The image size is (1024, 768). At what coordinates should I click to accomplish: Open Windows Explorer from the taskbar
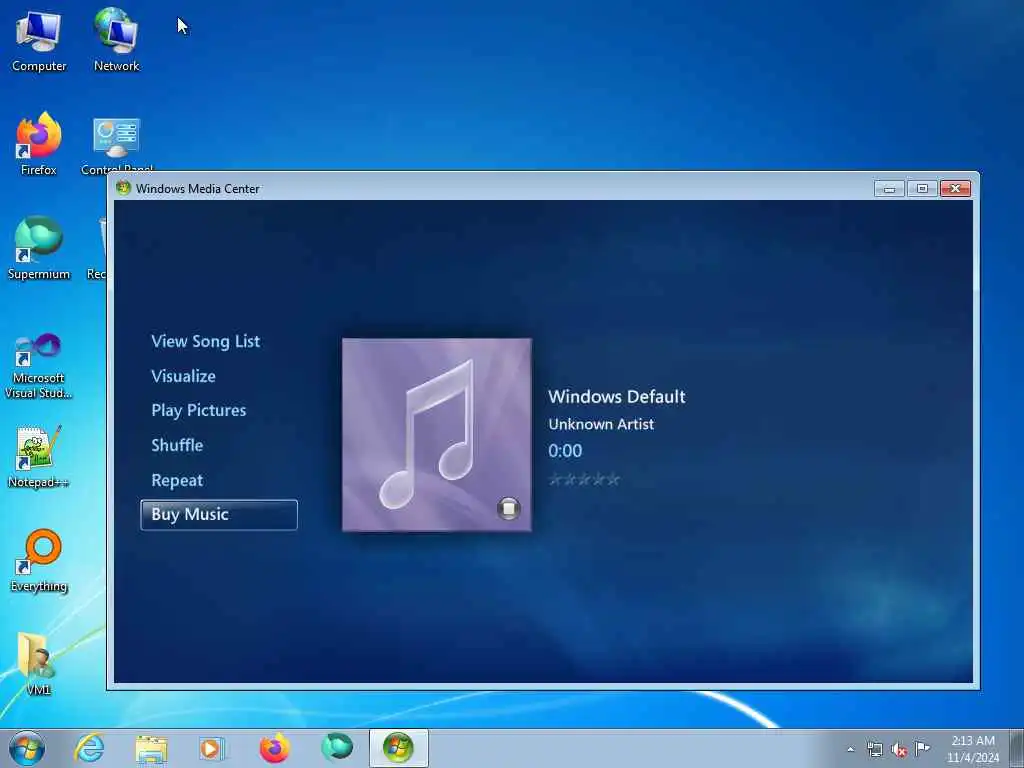pos(152,748)
